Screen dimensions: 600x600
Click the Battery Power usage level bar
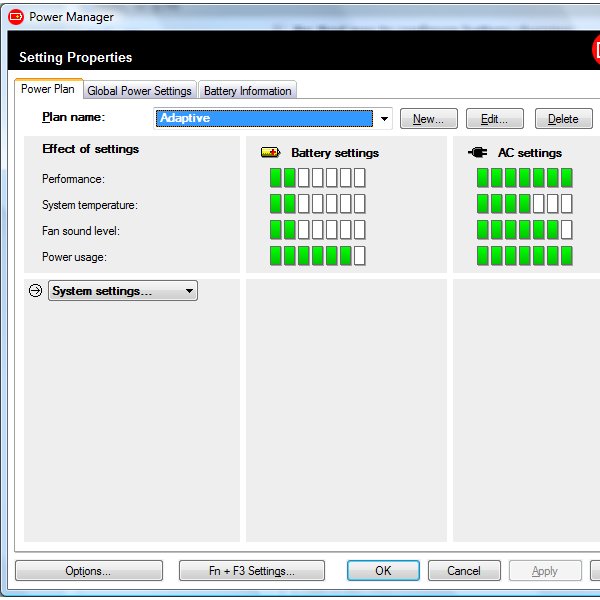(x=318, y=256)
